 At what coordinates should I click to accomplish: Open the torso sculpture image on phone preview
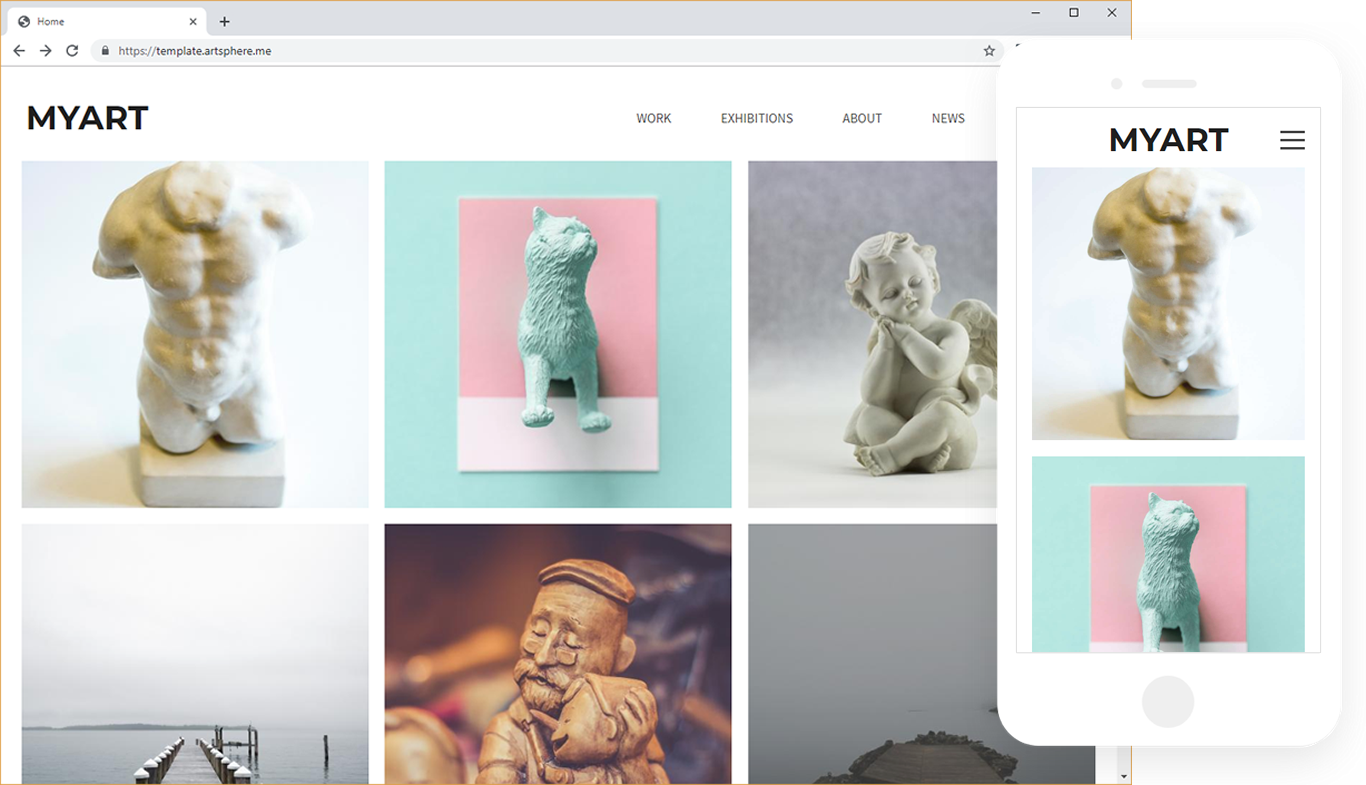(1168, 303)
